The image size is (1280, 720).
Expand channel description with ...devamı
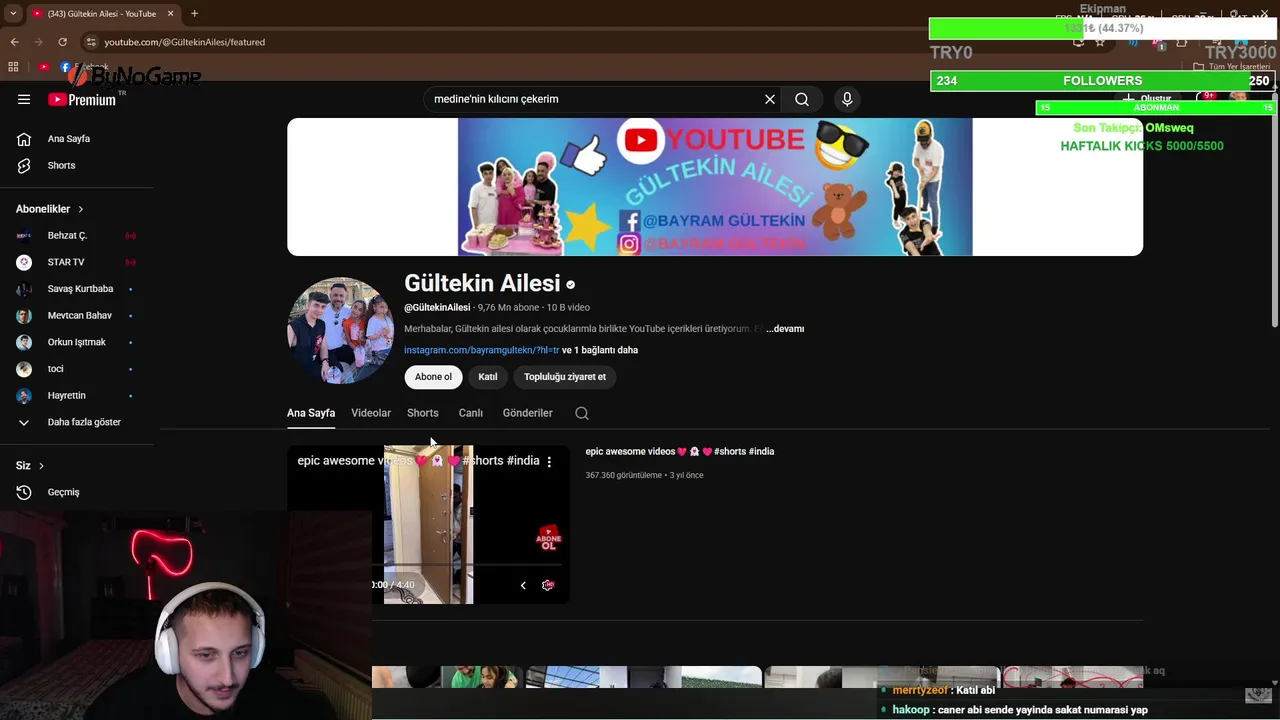[x=785, y=329]
